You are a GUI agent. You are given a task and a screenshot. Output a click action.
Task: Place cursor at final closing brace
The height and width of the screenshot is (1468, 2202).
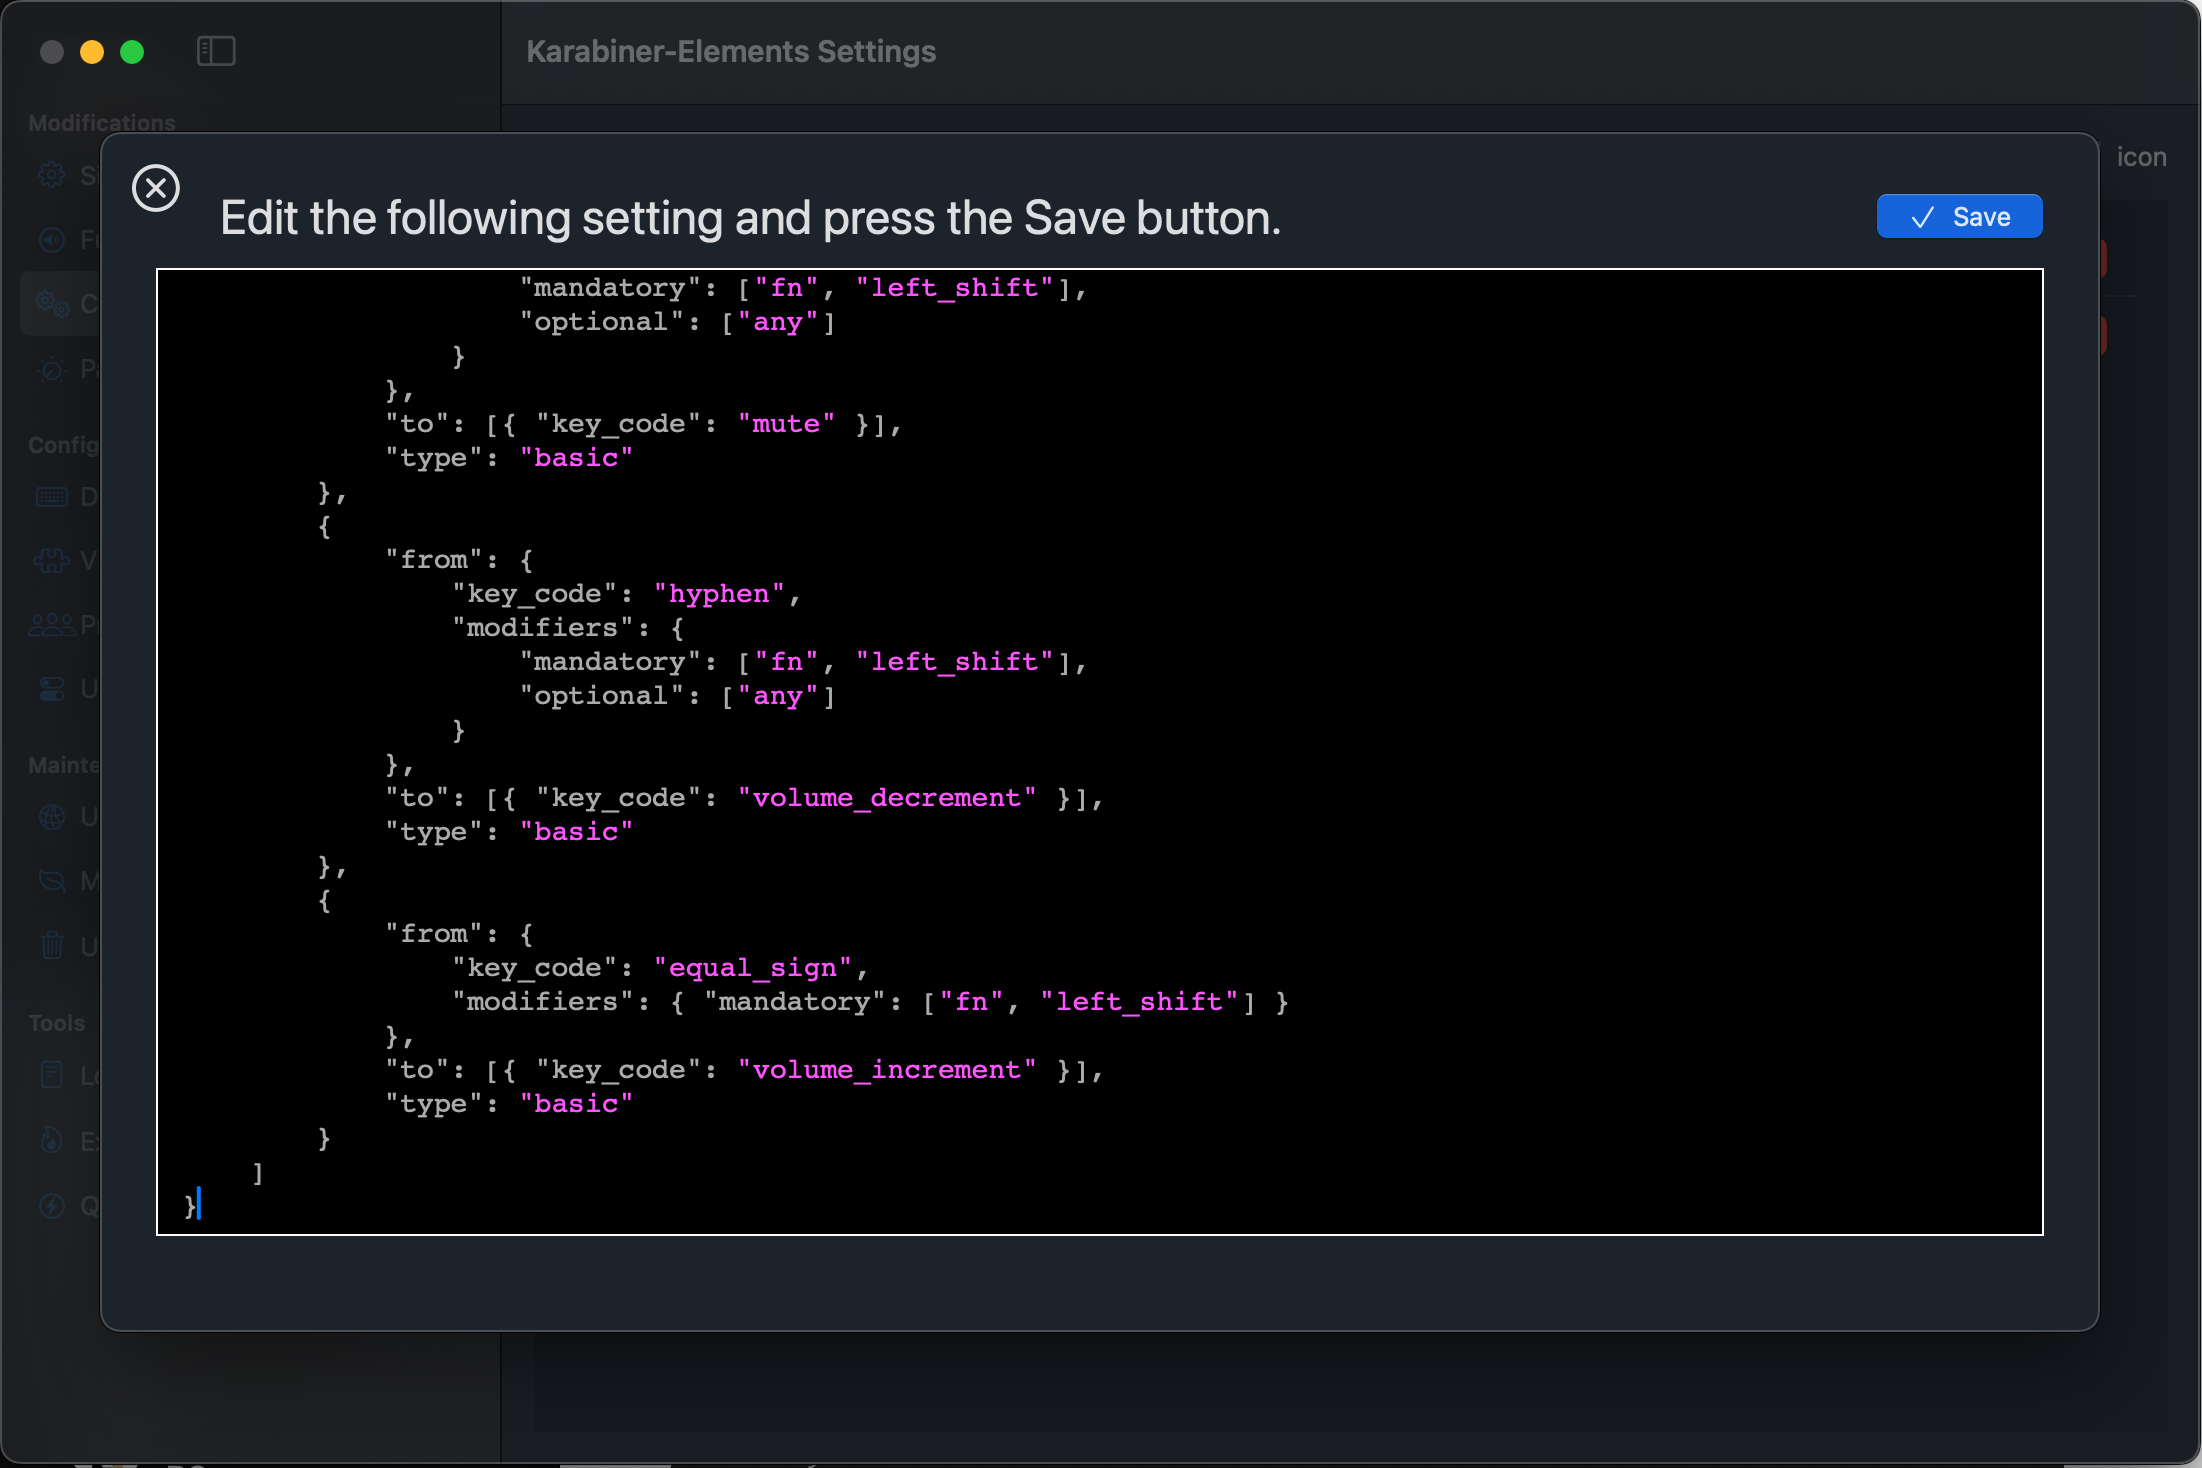[190, 1206]
